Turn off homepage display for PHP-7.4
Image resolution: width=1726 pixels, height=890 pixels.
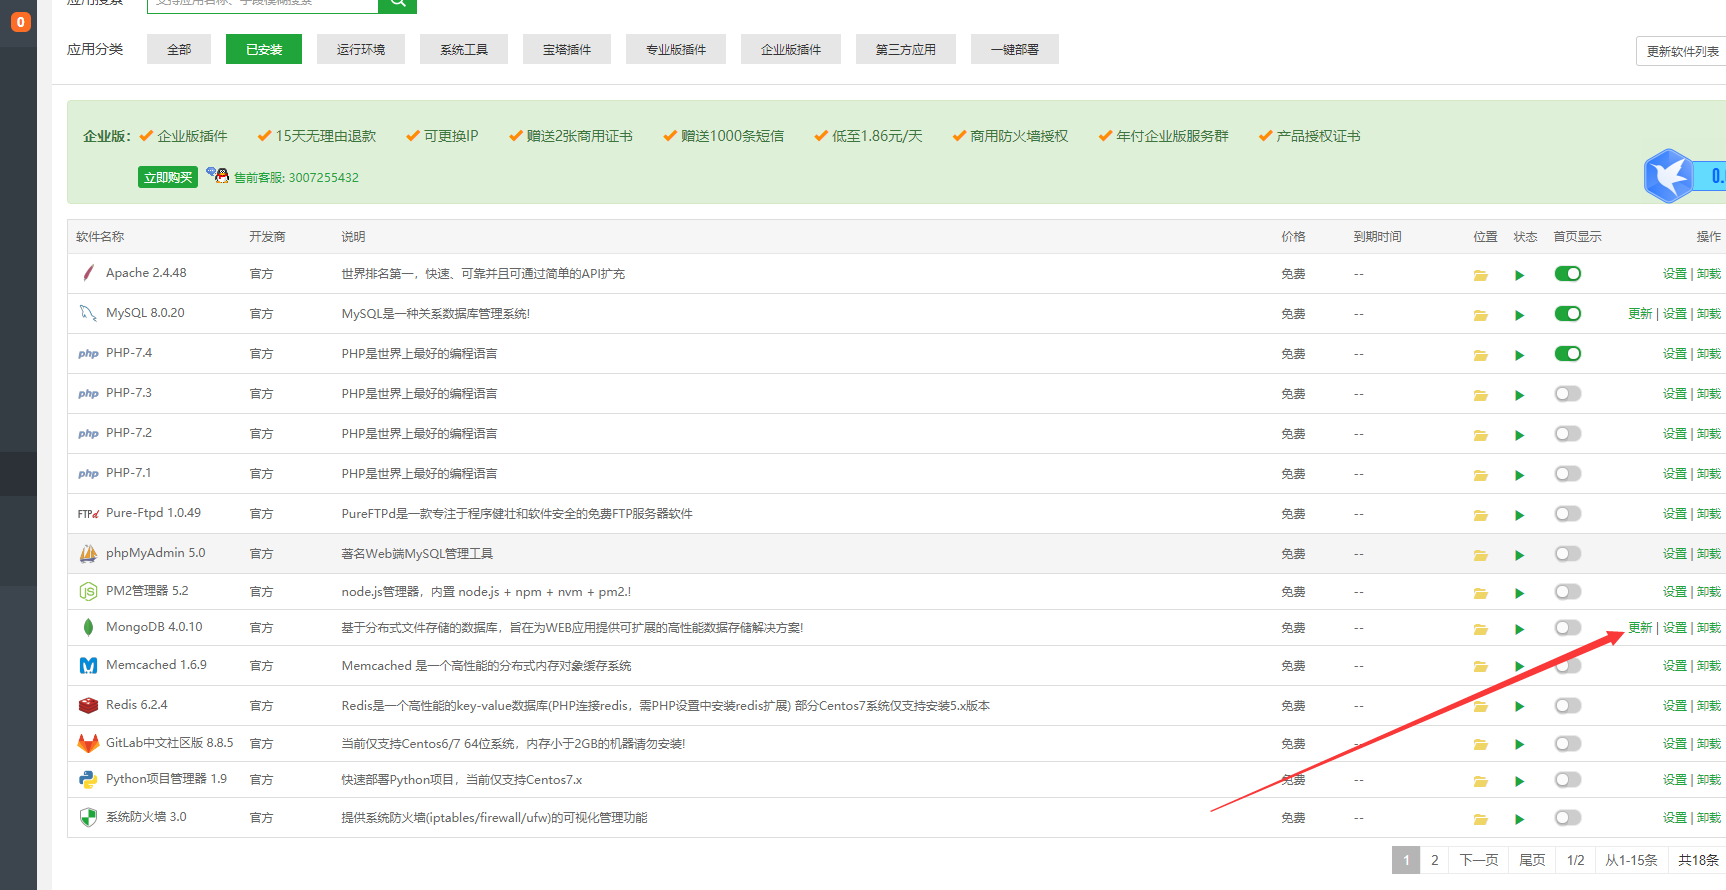pos(1568,354)
